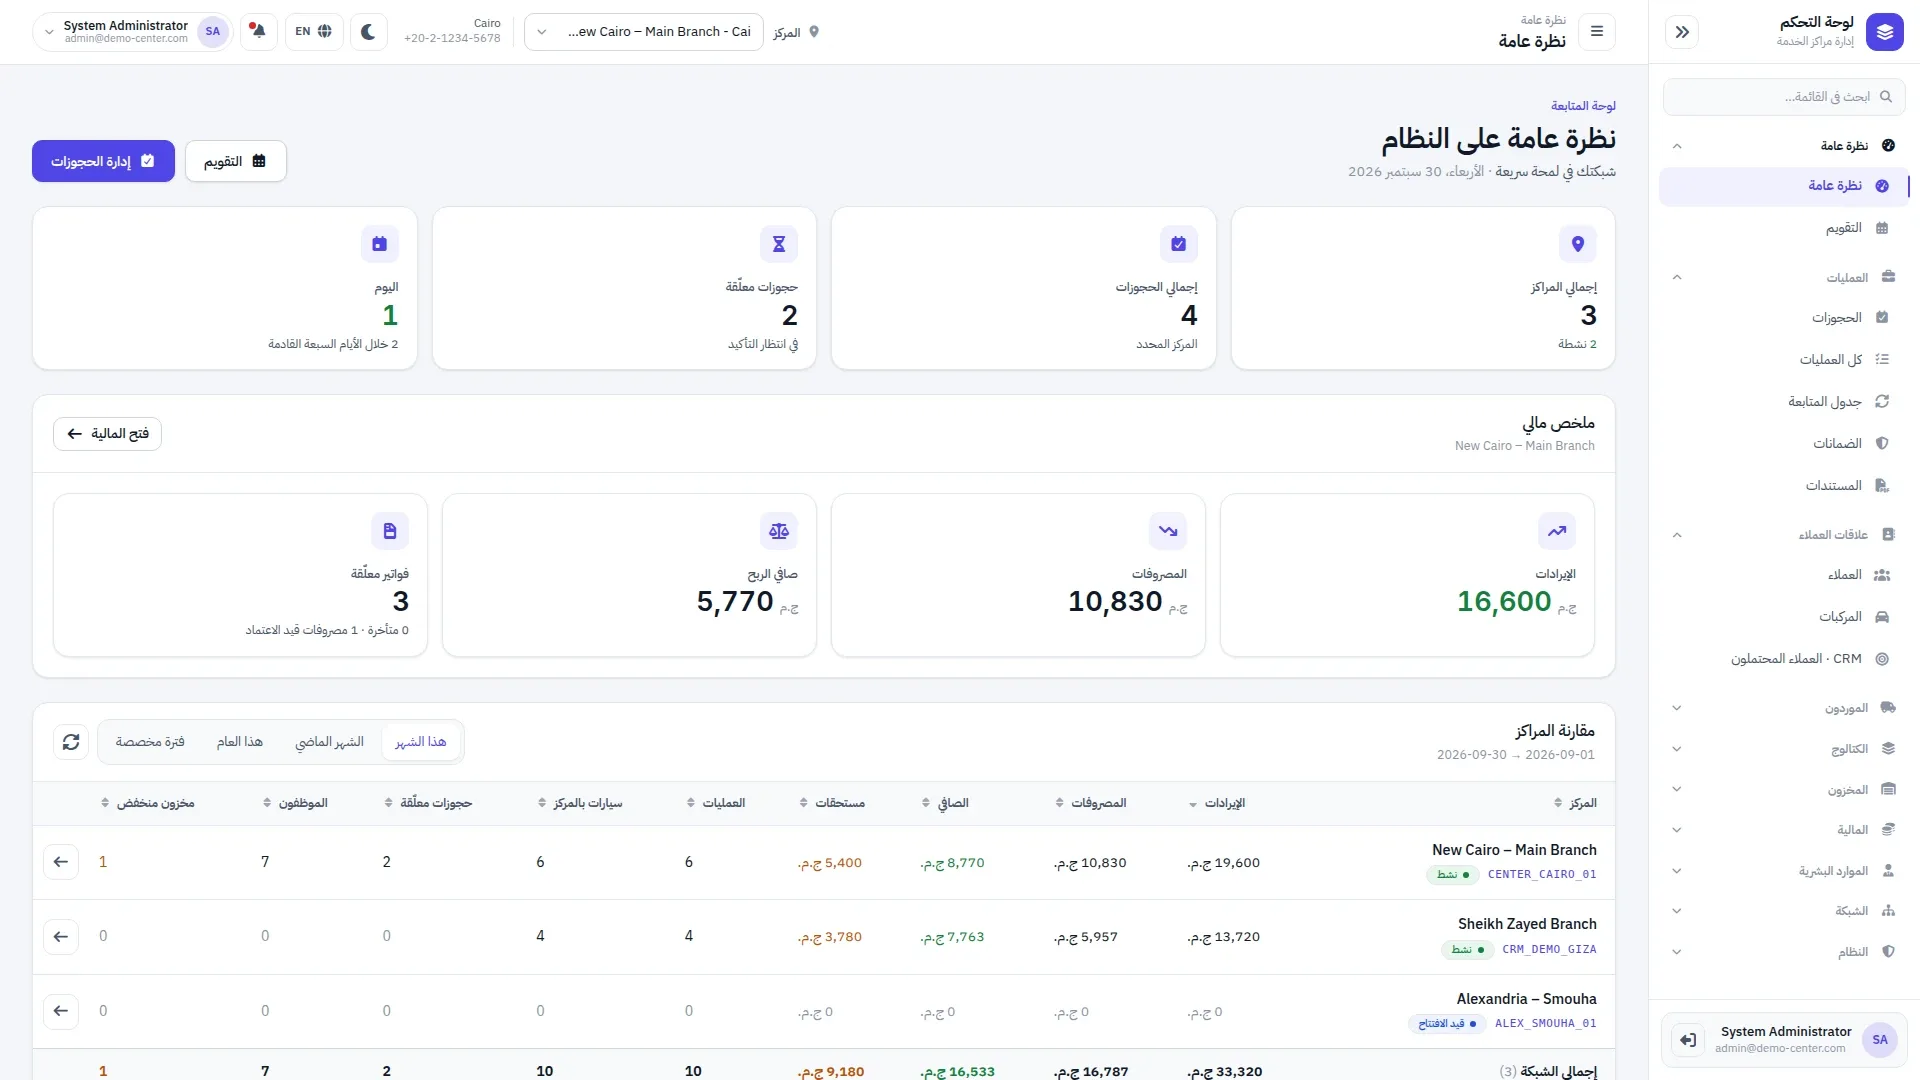Open the Sheikh Zayed Branch row arrow button
Image resolution: width=1920 pixels, height=1080 pixels.
[61, 937]
